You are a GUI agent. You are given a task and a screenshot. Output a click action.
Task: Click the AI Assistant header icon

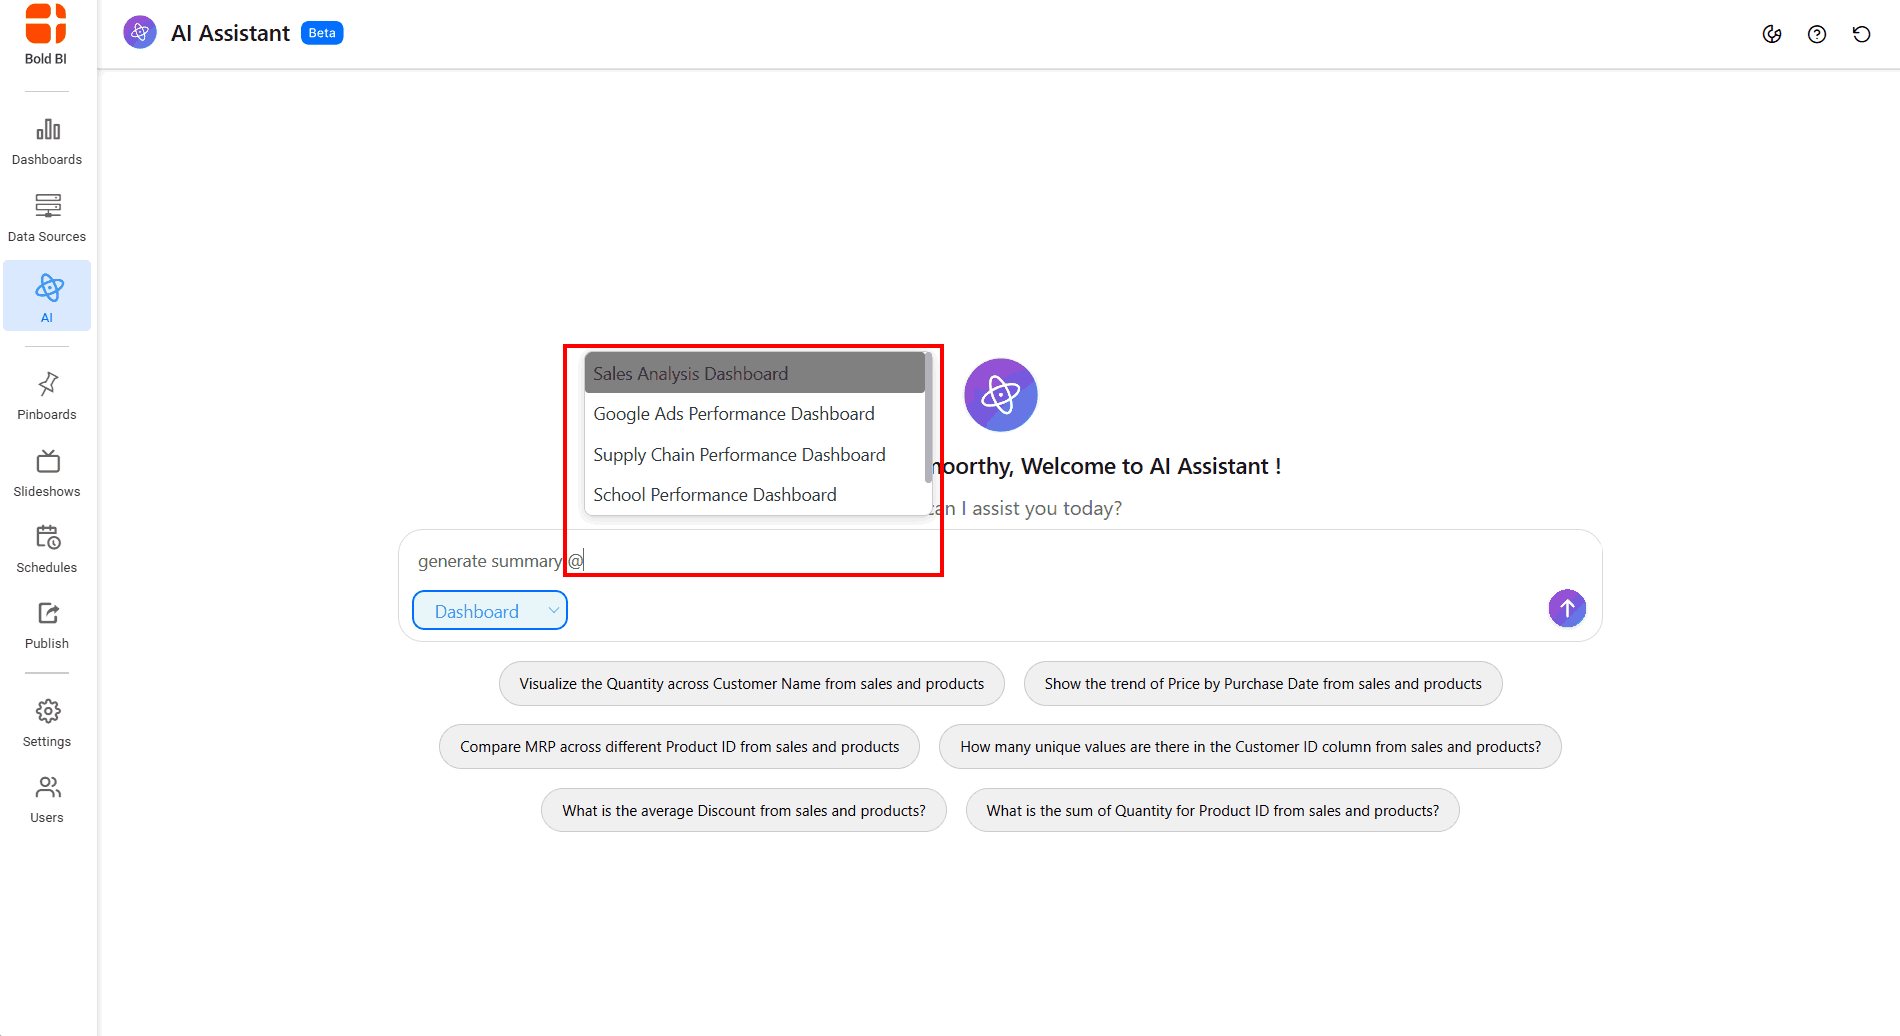(x=140, y=33)
